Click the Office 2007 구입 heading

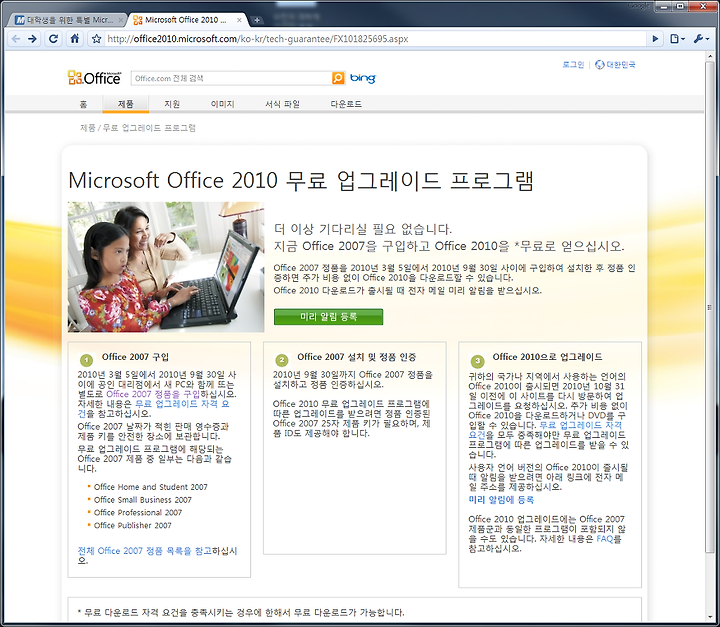point(135,357)
